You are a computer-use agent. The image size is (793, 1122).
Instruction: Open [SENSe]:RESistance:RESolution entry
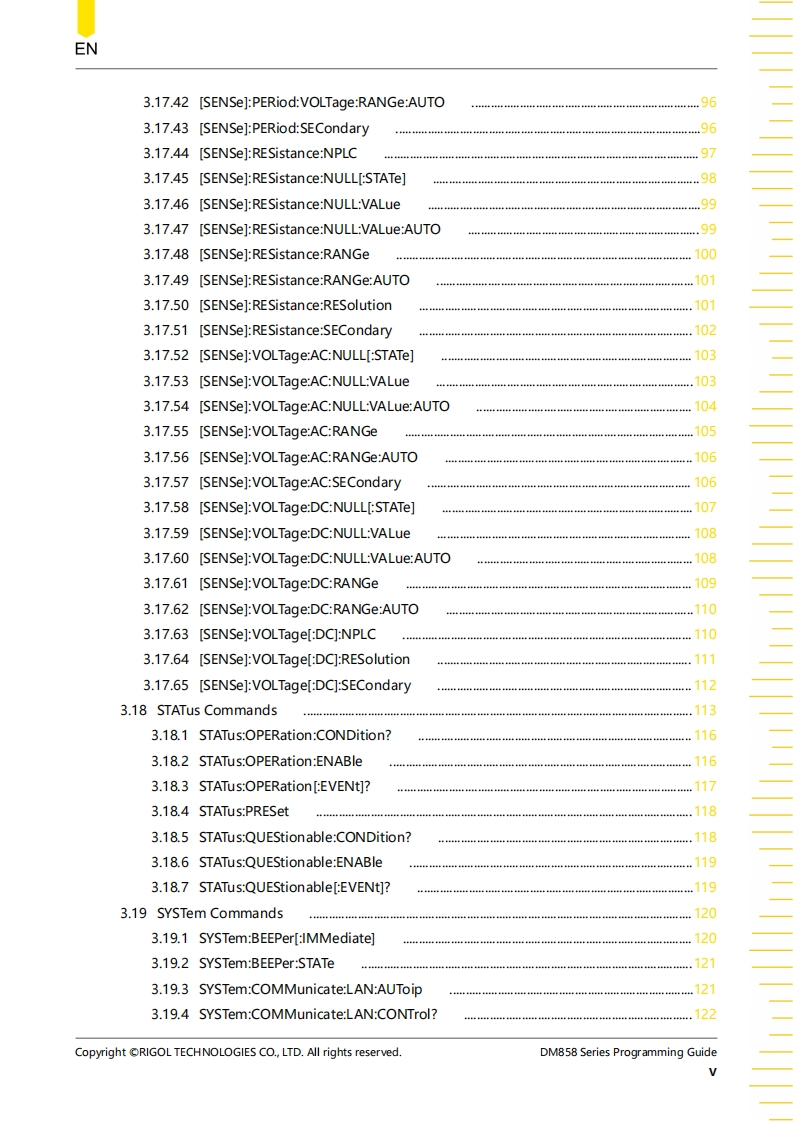(x=295, y=305)
